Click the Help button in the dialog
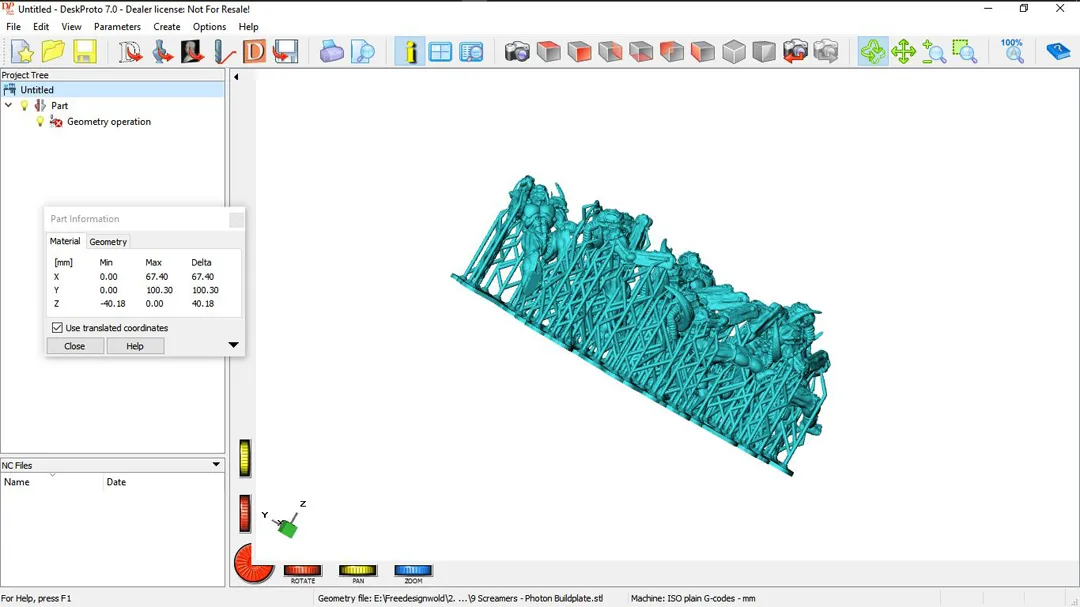This screenshot has width=1080, height=607. coord(135,346)
